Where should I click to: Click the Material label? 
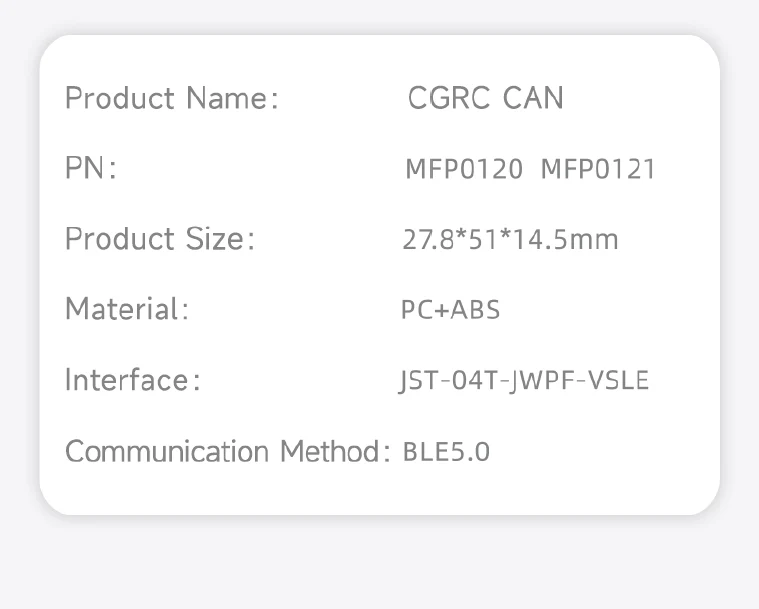126,310
